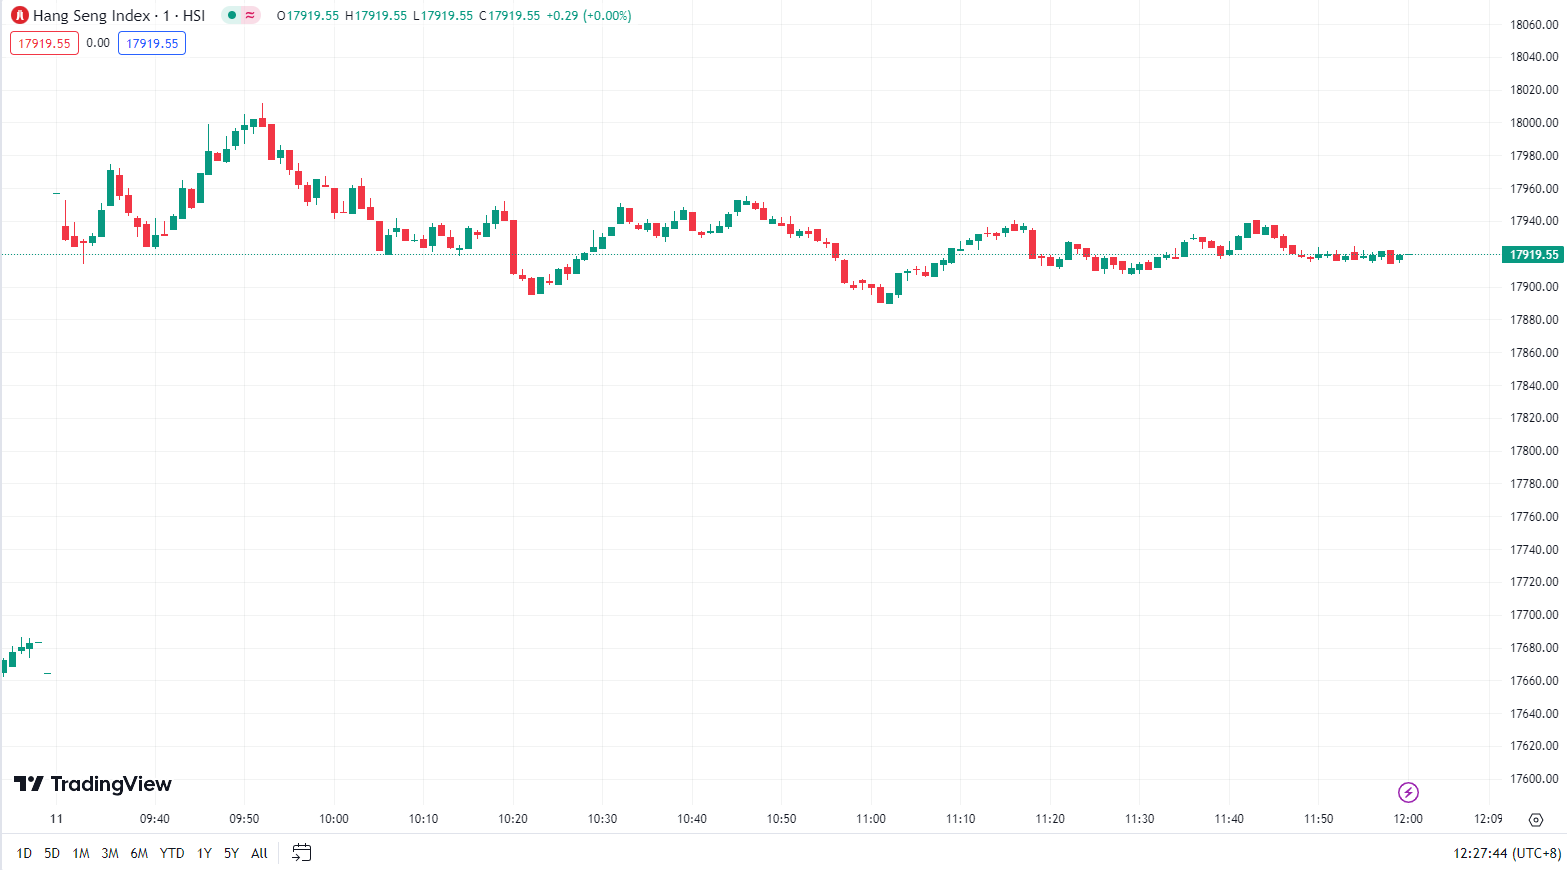
Task: Show All historical data range
Action: pyautogui.click(x=259, y=853)
